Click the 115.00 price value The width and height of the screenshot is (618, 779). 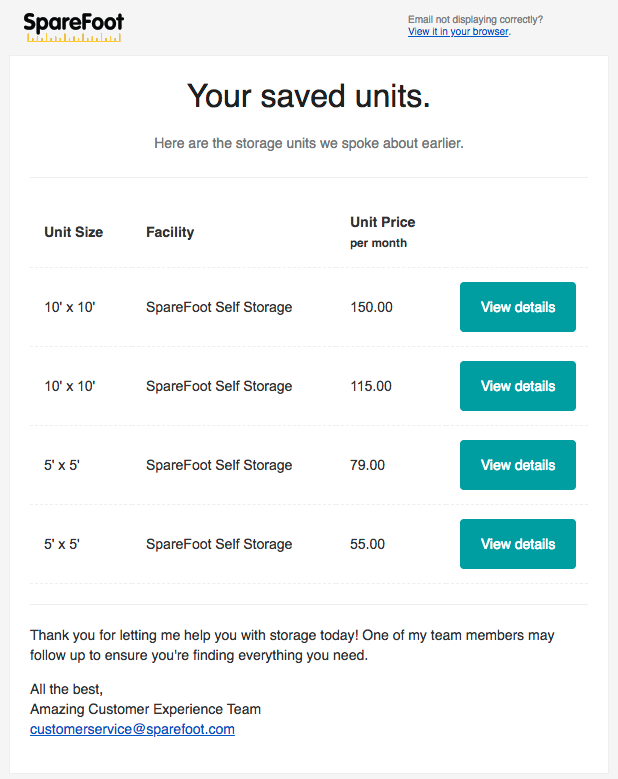click(371, 386)
